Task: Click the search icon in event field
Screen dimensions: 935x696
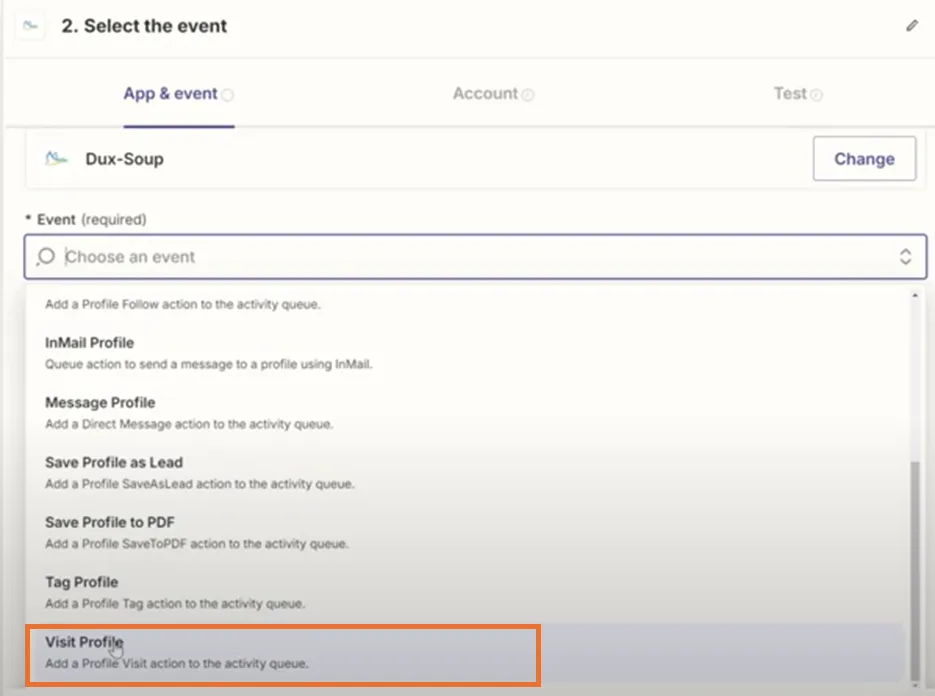Action: click(x=46, y=256)
